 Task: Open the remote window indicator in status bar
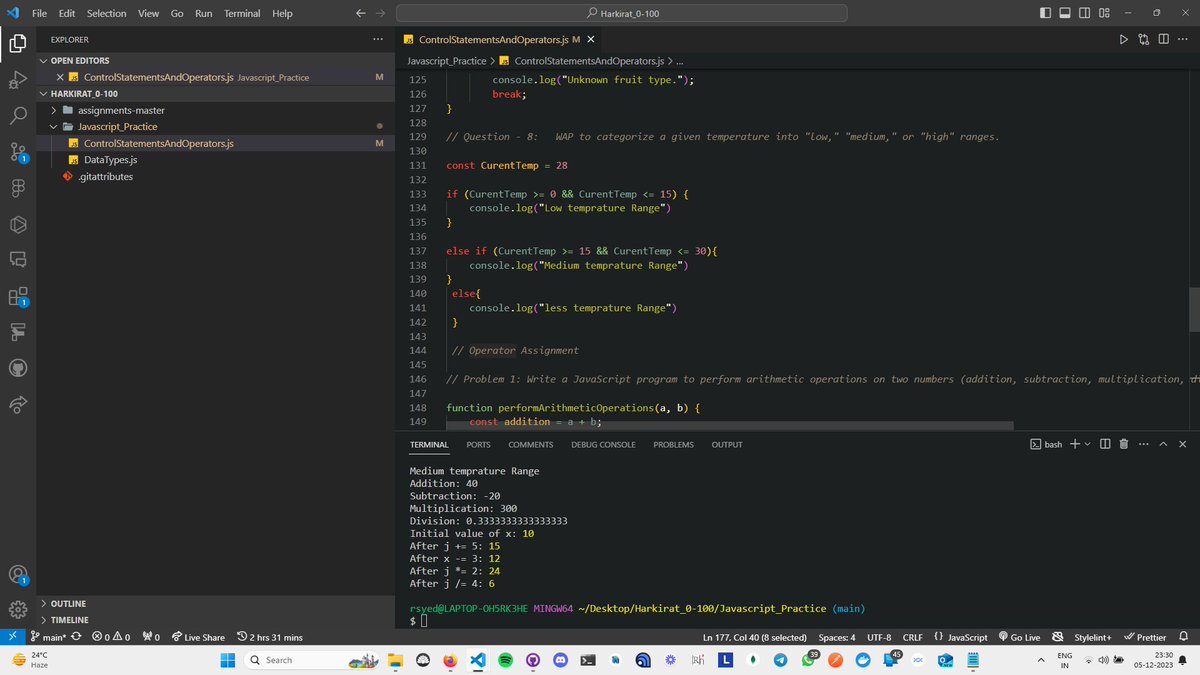tap(11, 637)
